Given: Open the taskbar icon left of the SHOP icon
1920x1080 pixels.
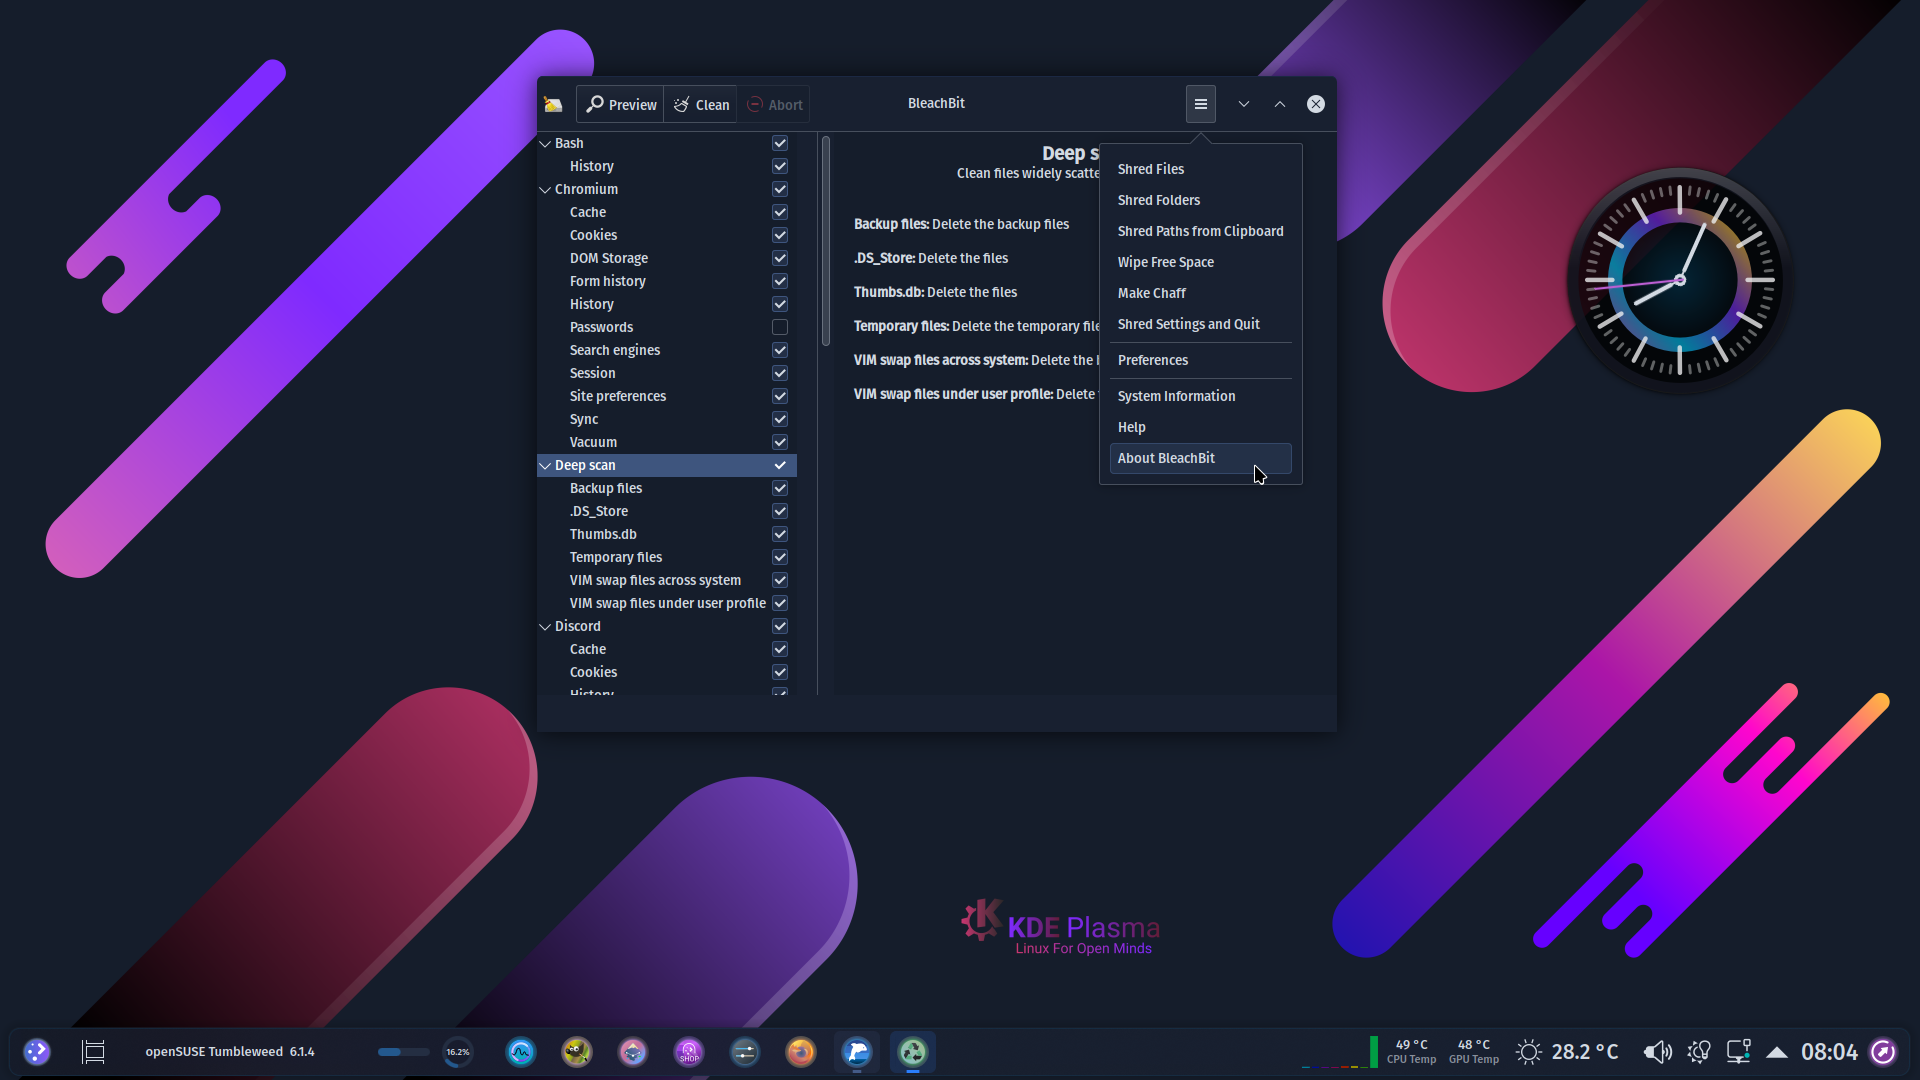Looking at the screenshot, I should click(633, 1052).
